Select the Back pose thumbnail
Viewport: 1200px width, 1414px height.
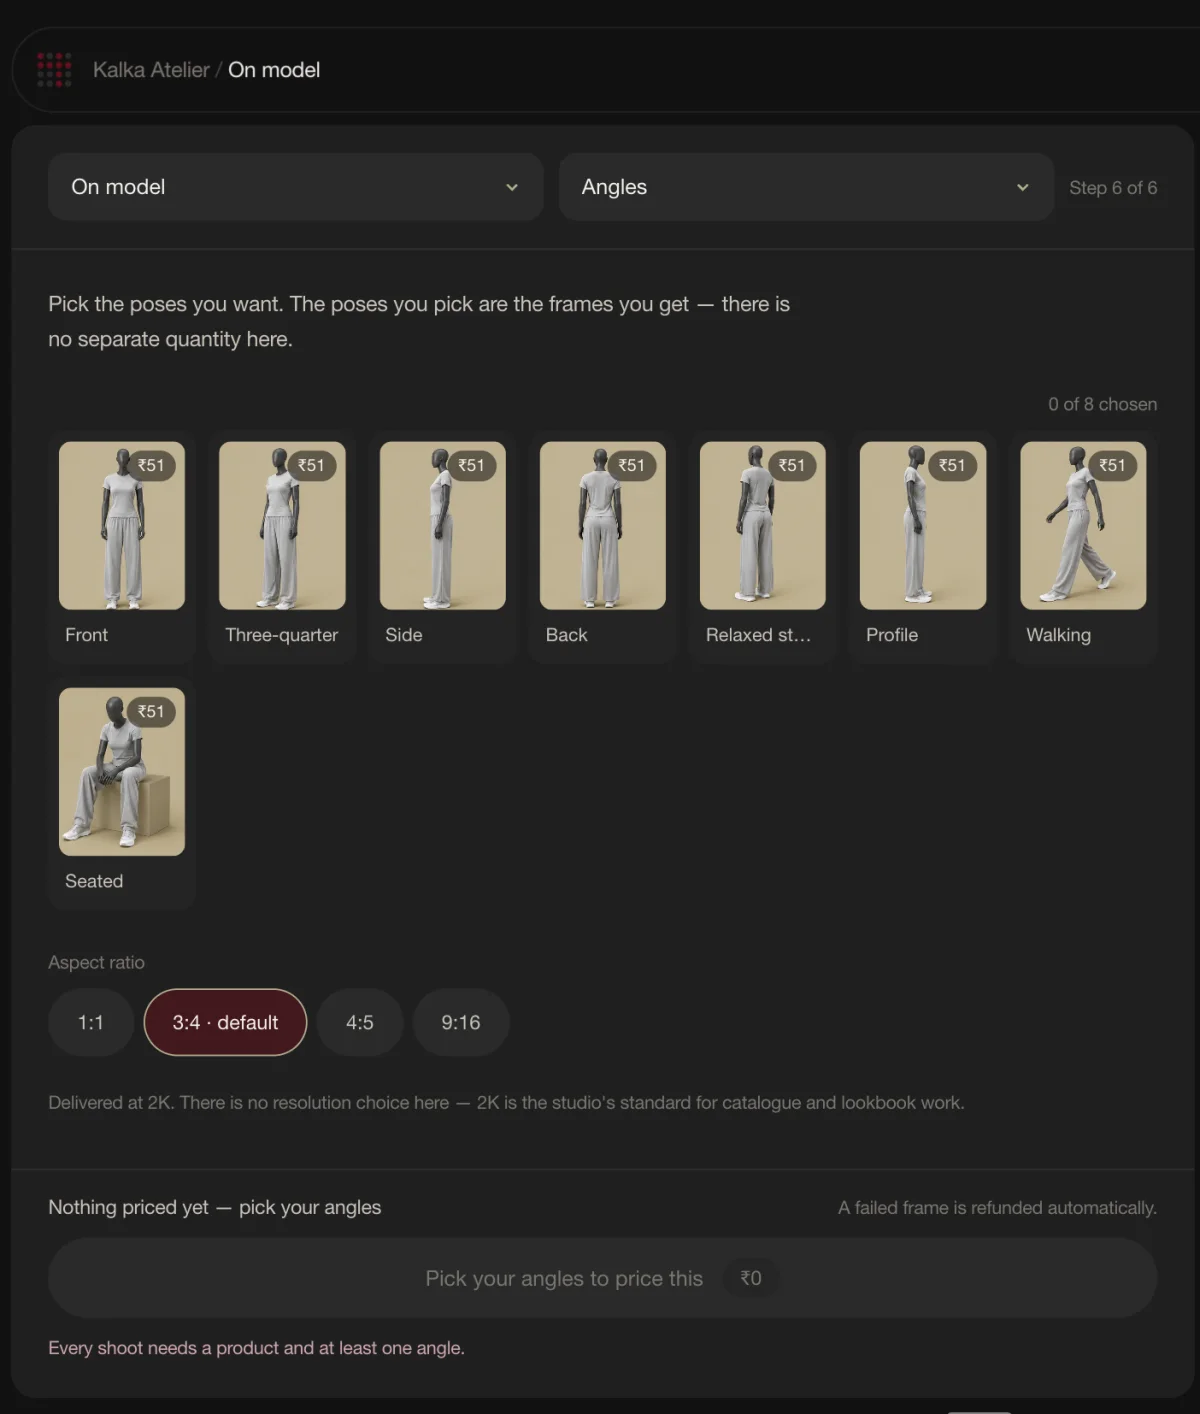tap(603, 526)
